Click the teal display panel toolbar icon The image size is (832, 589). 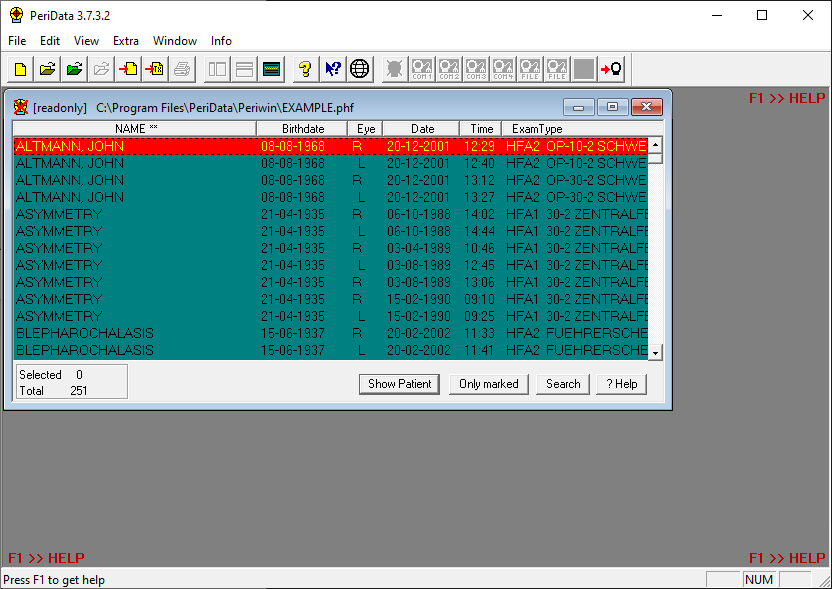pyautogui.click(x=271, y=69)
